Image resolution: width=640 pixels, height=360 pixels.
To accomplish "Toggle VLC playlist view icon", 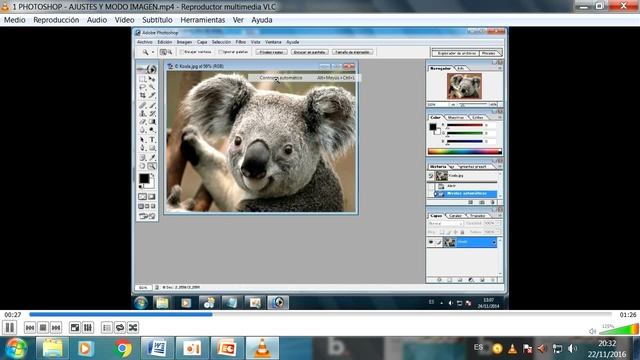I will (x=107, y=328).
